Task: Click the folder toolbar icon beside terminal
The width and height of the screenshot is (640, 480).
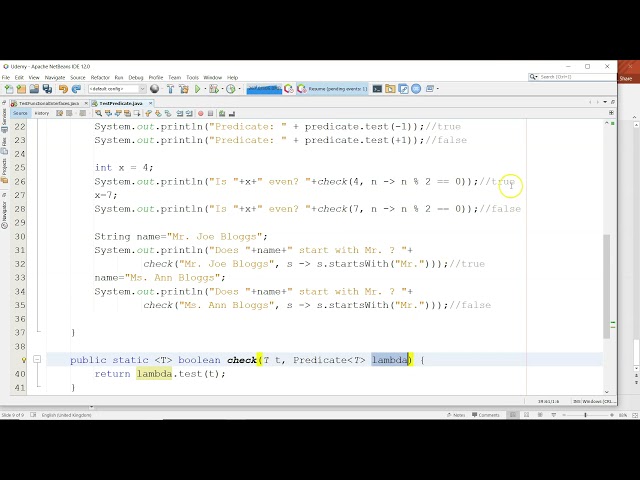Action: click(x=390, y=89)
